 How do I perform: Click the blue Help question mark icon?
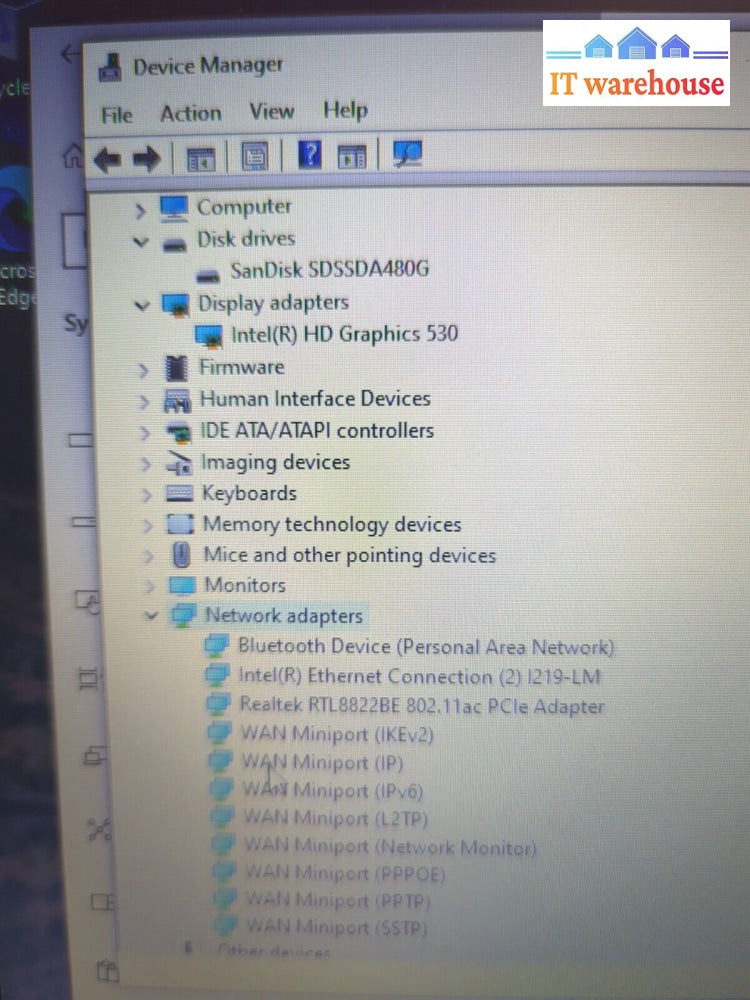(310, 155)
